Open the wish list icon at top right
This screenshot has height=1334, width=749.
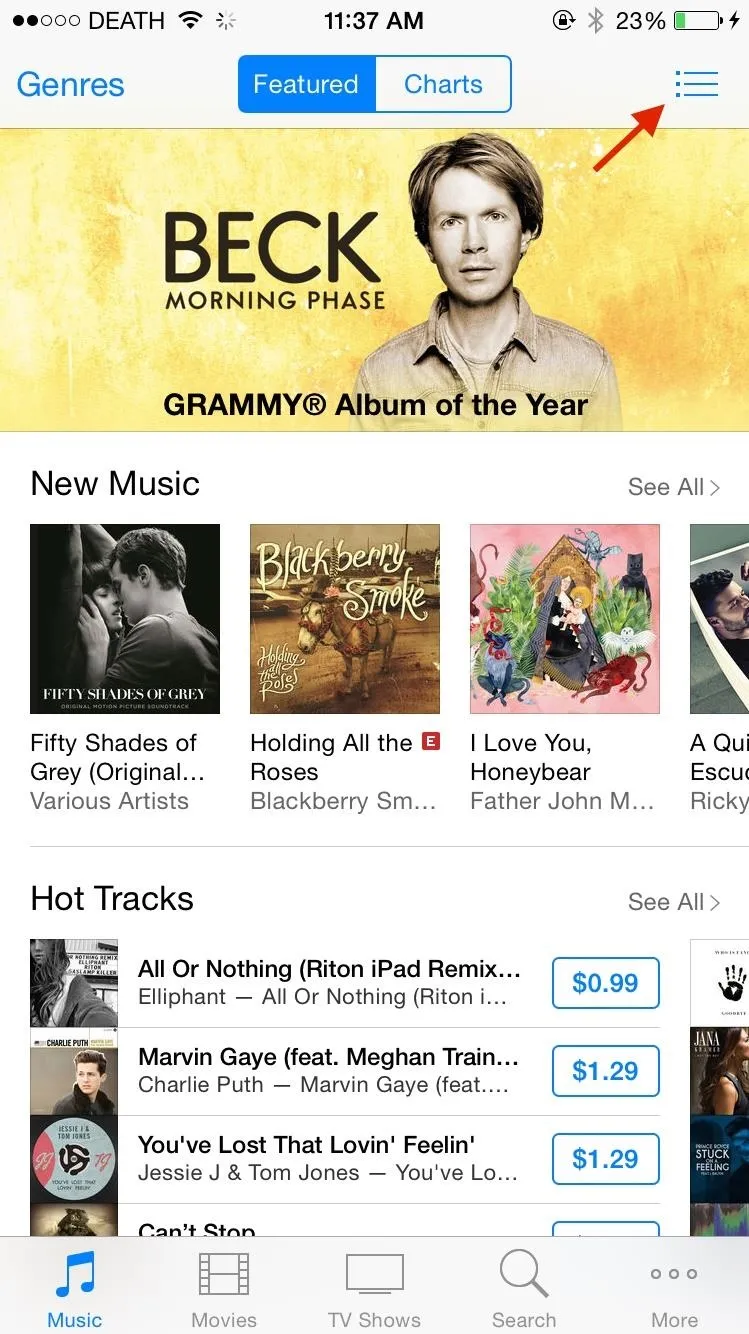[x=696, y=84]
